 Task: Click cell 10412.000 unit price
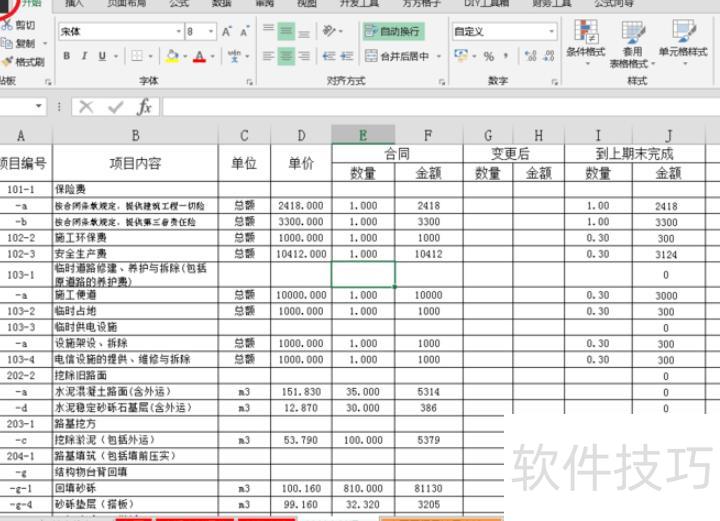[x=301, y=254]
